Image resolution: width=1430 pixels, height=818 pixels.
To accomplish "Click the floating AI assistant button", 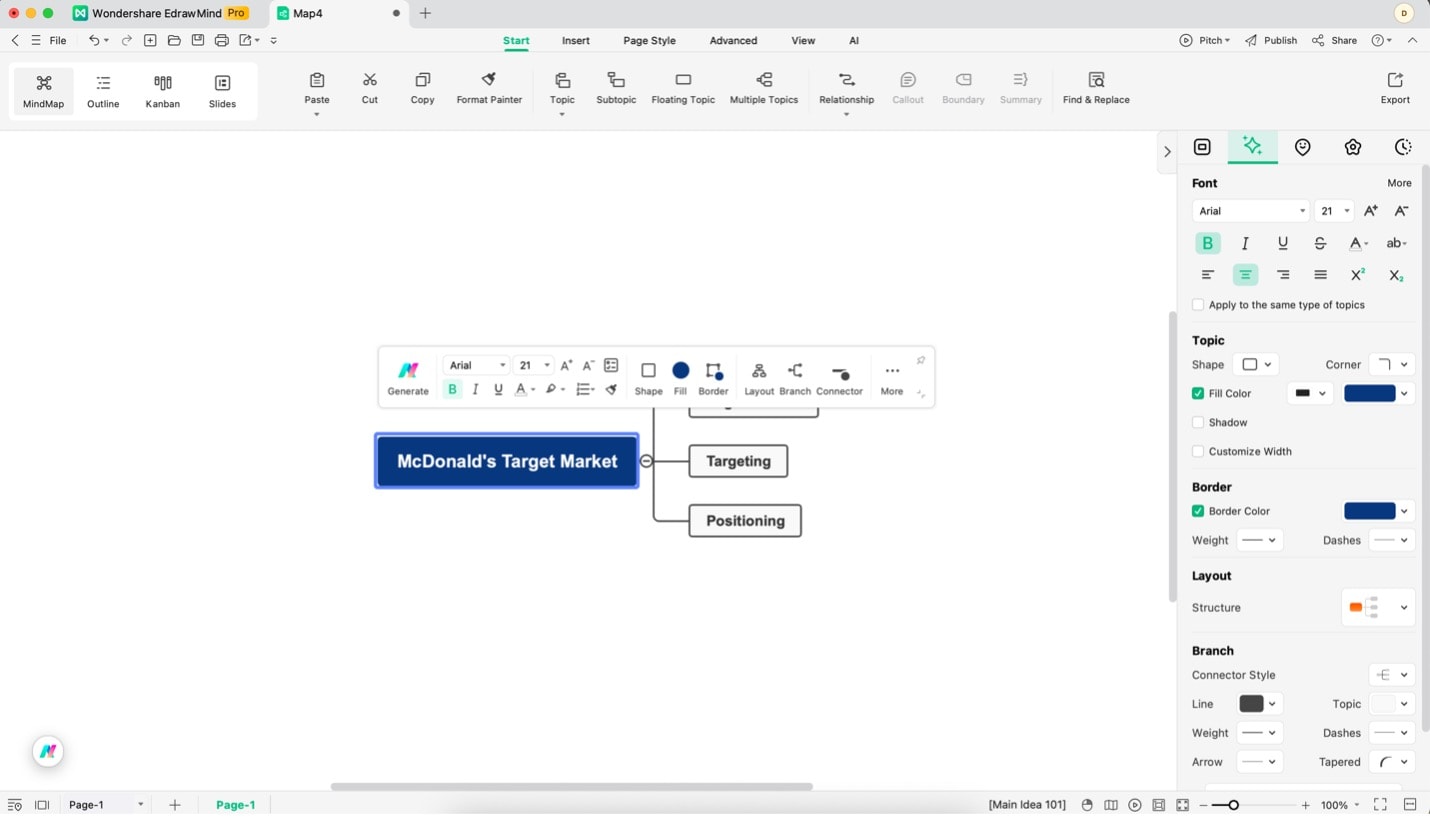I will [48, 751].
